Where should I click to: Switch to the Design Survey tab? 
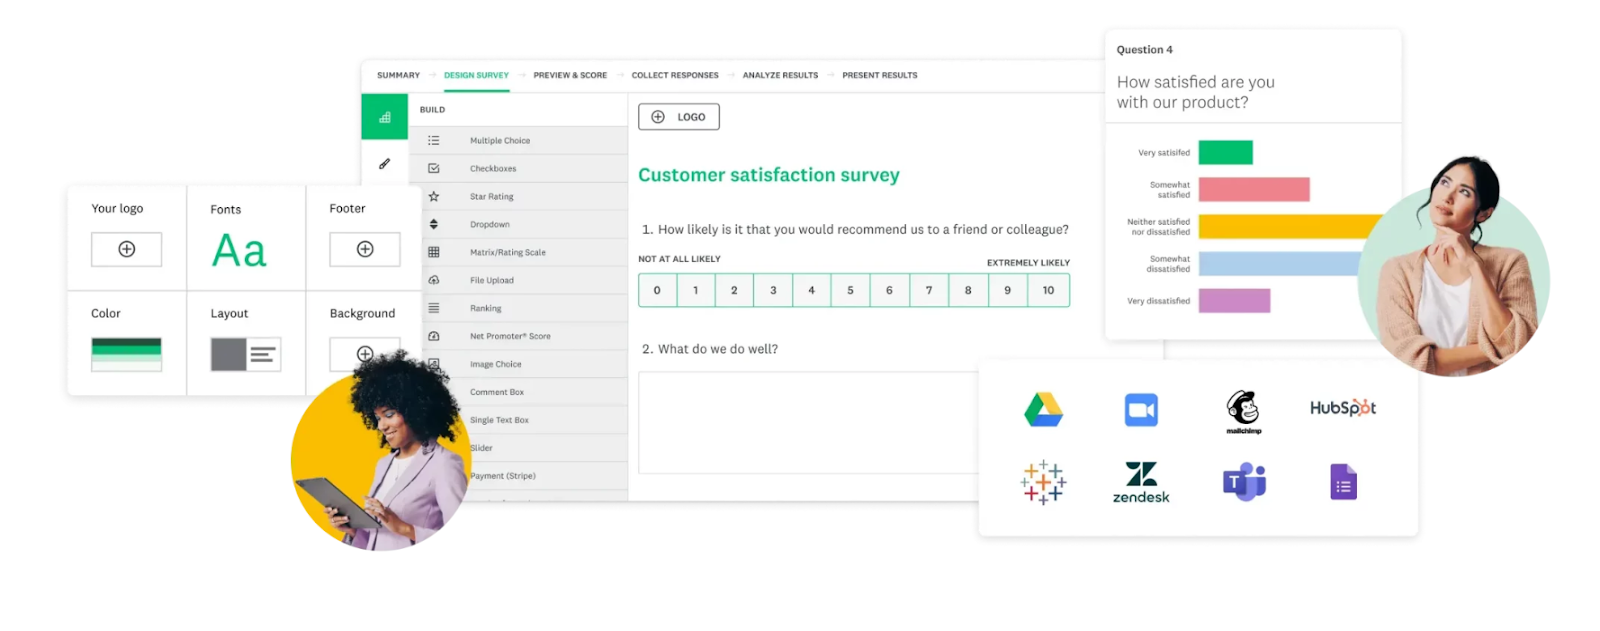coord(476,75)
